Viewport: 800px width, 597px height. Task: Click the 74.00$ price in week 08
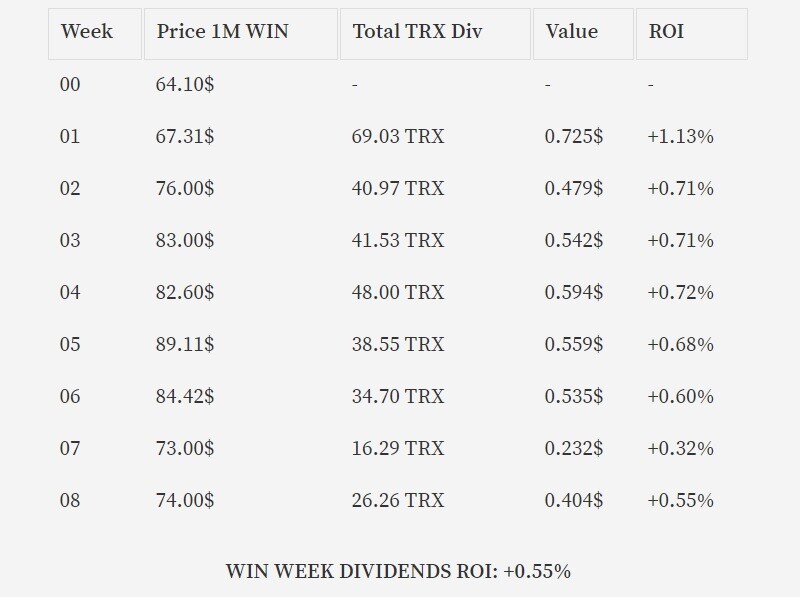(185, 501)
